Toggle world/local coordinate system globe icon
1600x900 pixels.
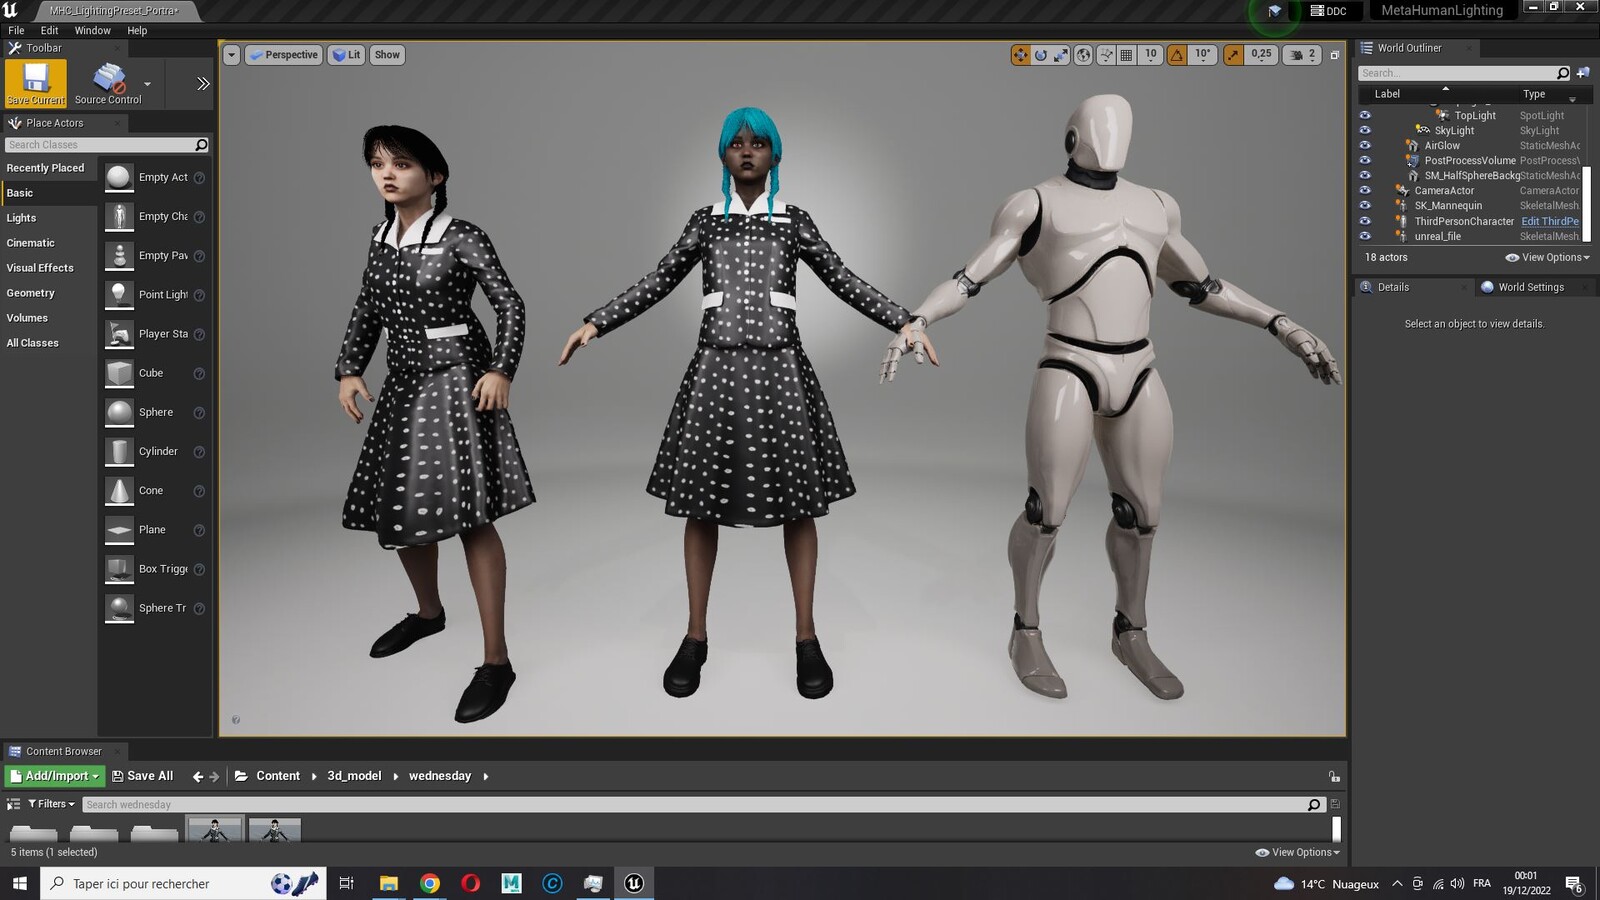pyautogui.click(x=1083, y=55)
